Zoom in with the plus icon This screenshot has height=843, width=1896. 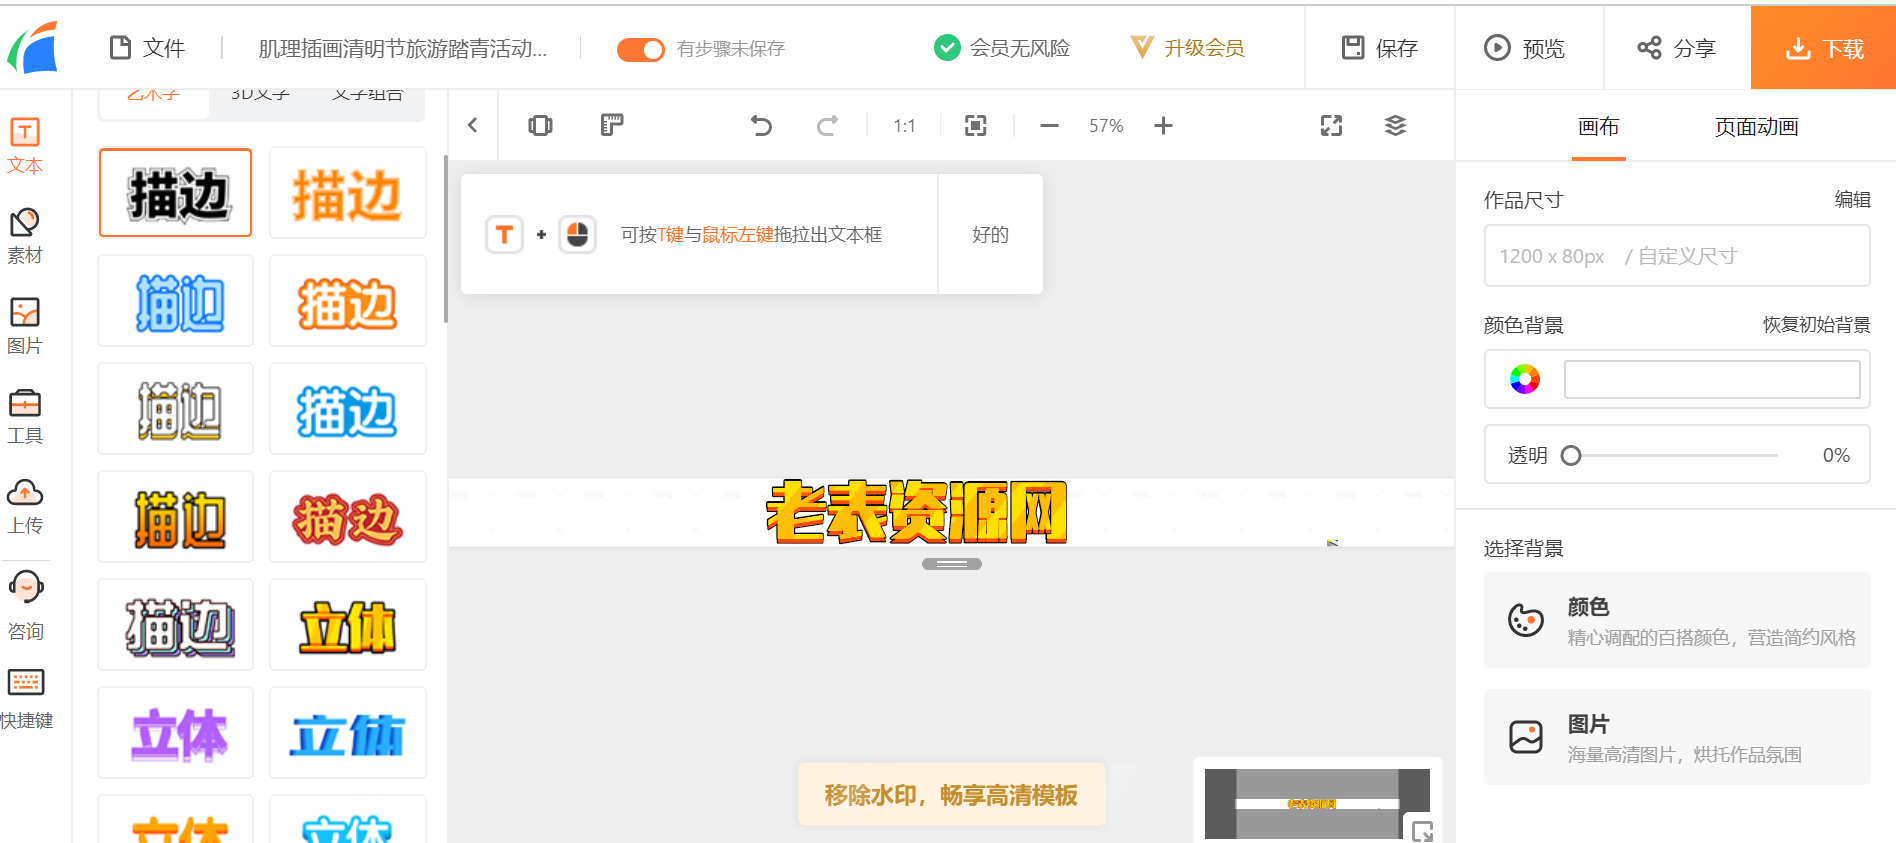(x=1163, y=126)
